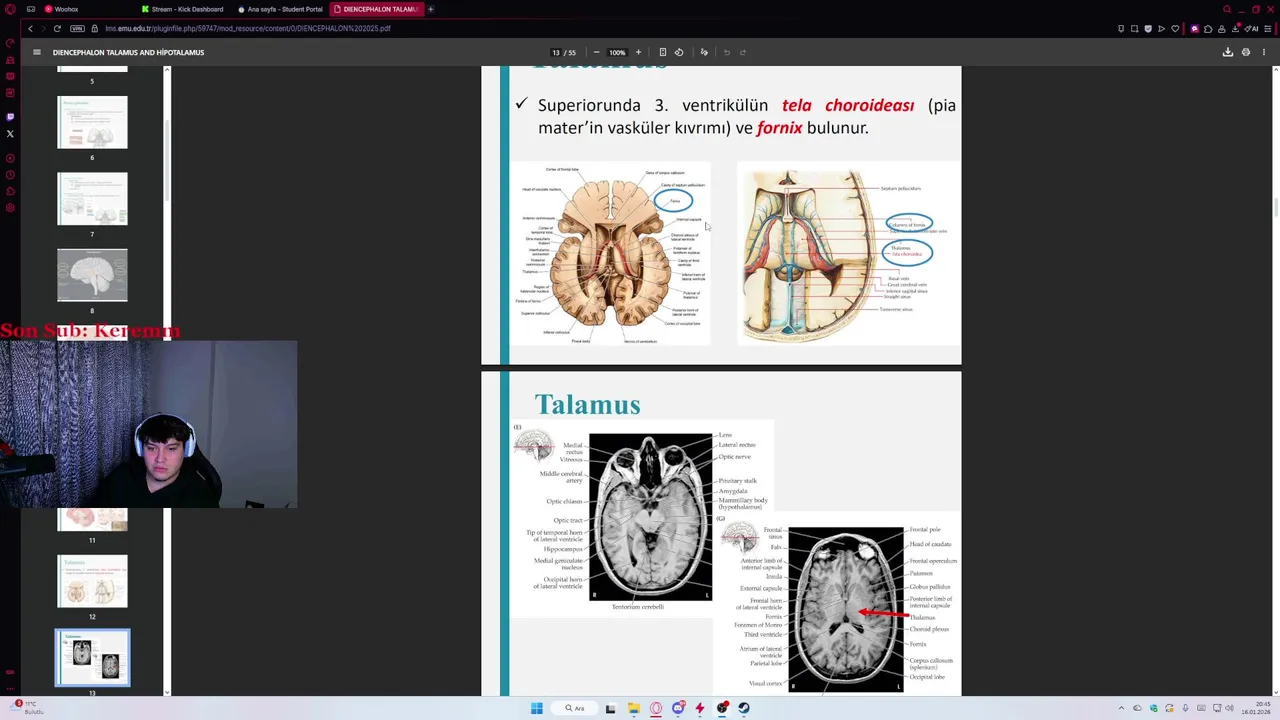The width and height of the screenshot is (1280, 720).
Task: Rotate the PDF counterclockwise
Action: pos(679,52)
